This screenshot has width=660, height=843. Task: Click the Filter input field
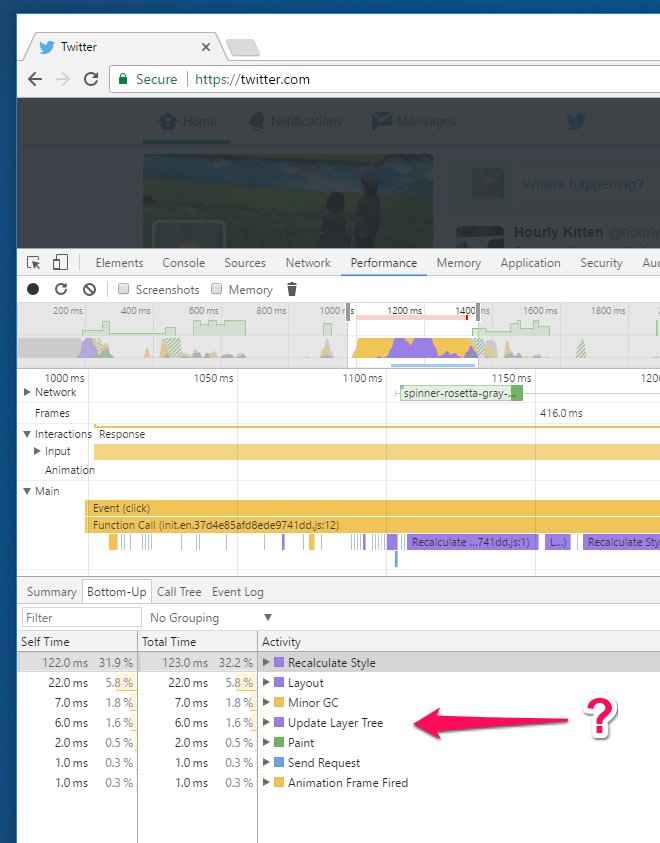(x=82, y=617)
